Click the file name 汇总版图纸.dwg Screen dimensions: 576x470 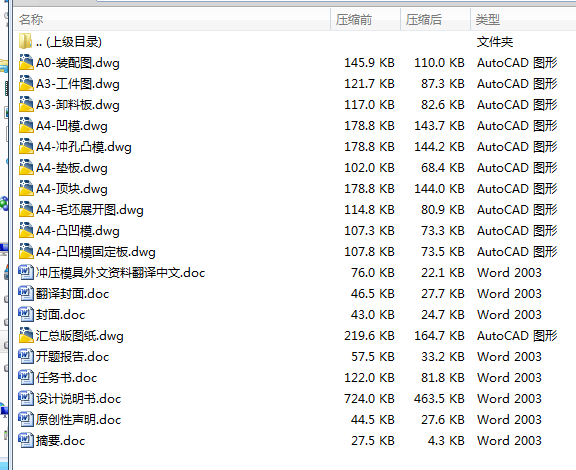80,335
